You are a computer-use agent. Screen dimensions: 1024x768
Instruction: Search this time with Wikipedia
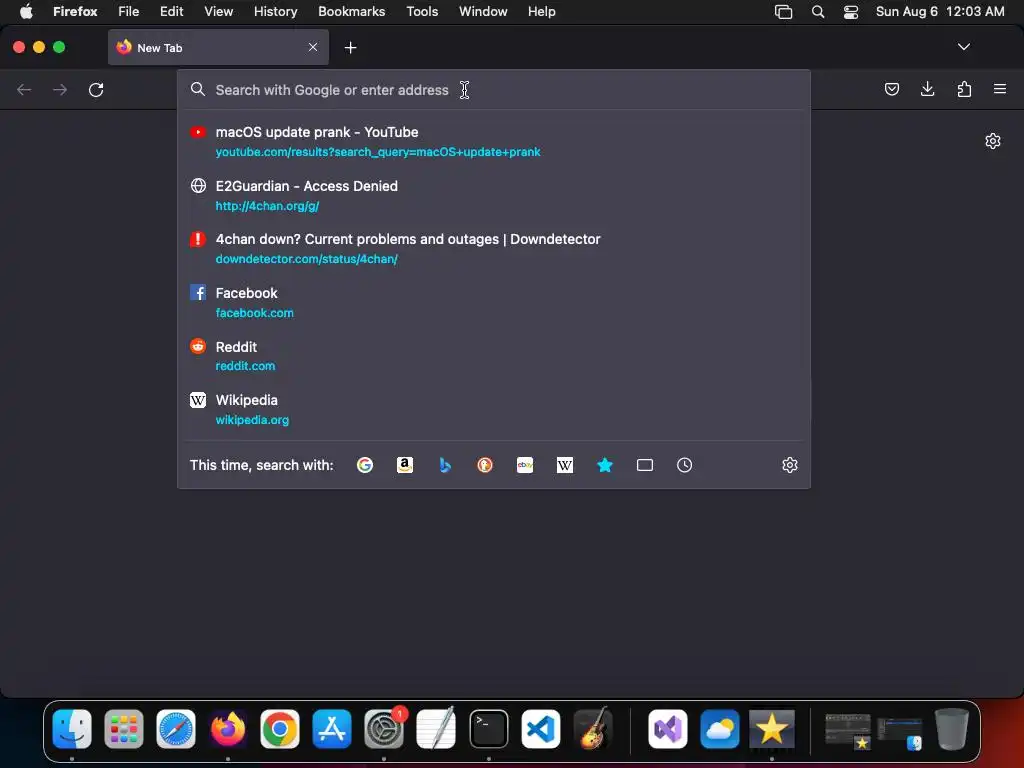tap(565, 465)
